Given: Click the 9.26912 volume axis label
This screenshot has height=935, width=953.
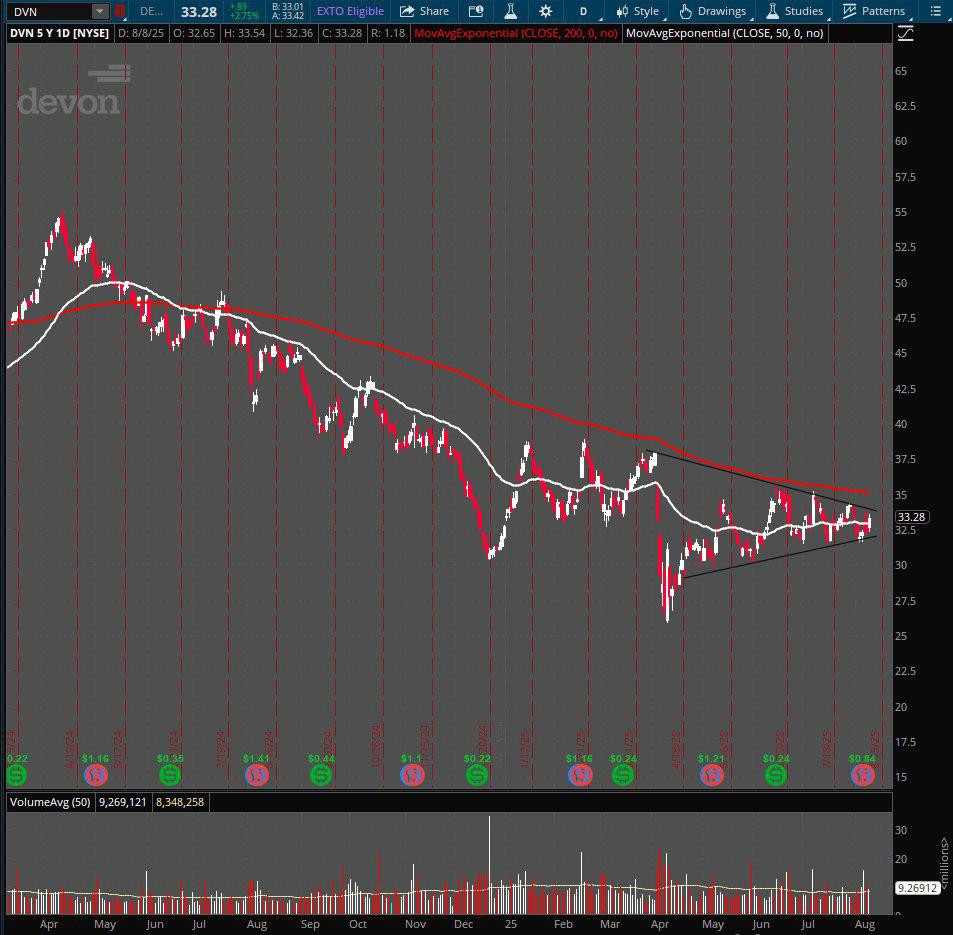Looking at the screenshot, I should click(x=918, y=888).
